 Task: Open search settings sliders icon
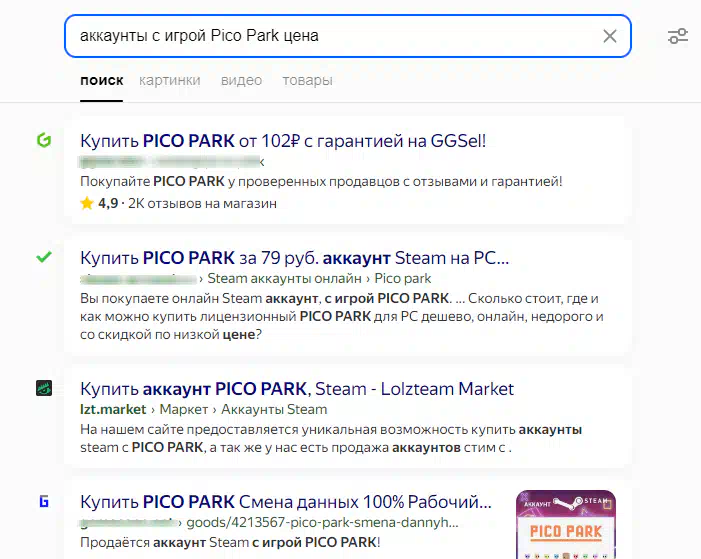(678, 36)
